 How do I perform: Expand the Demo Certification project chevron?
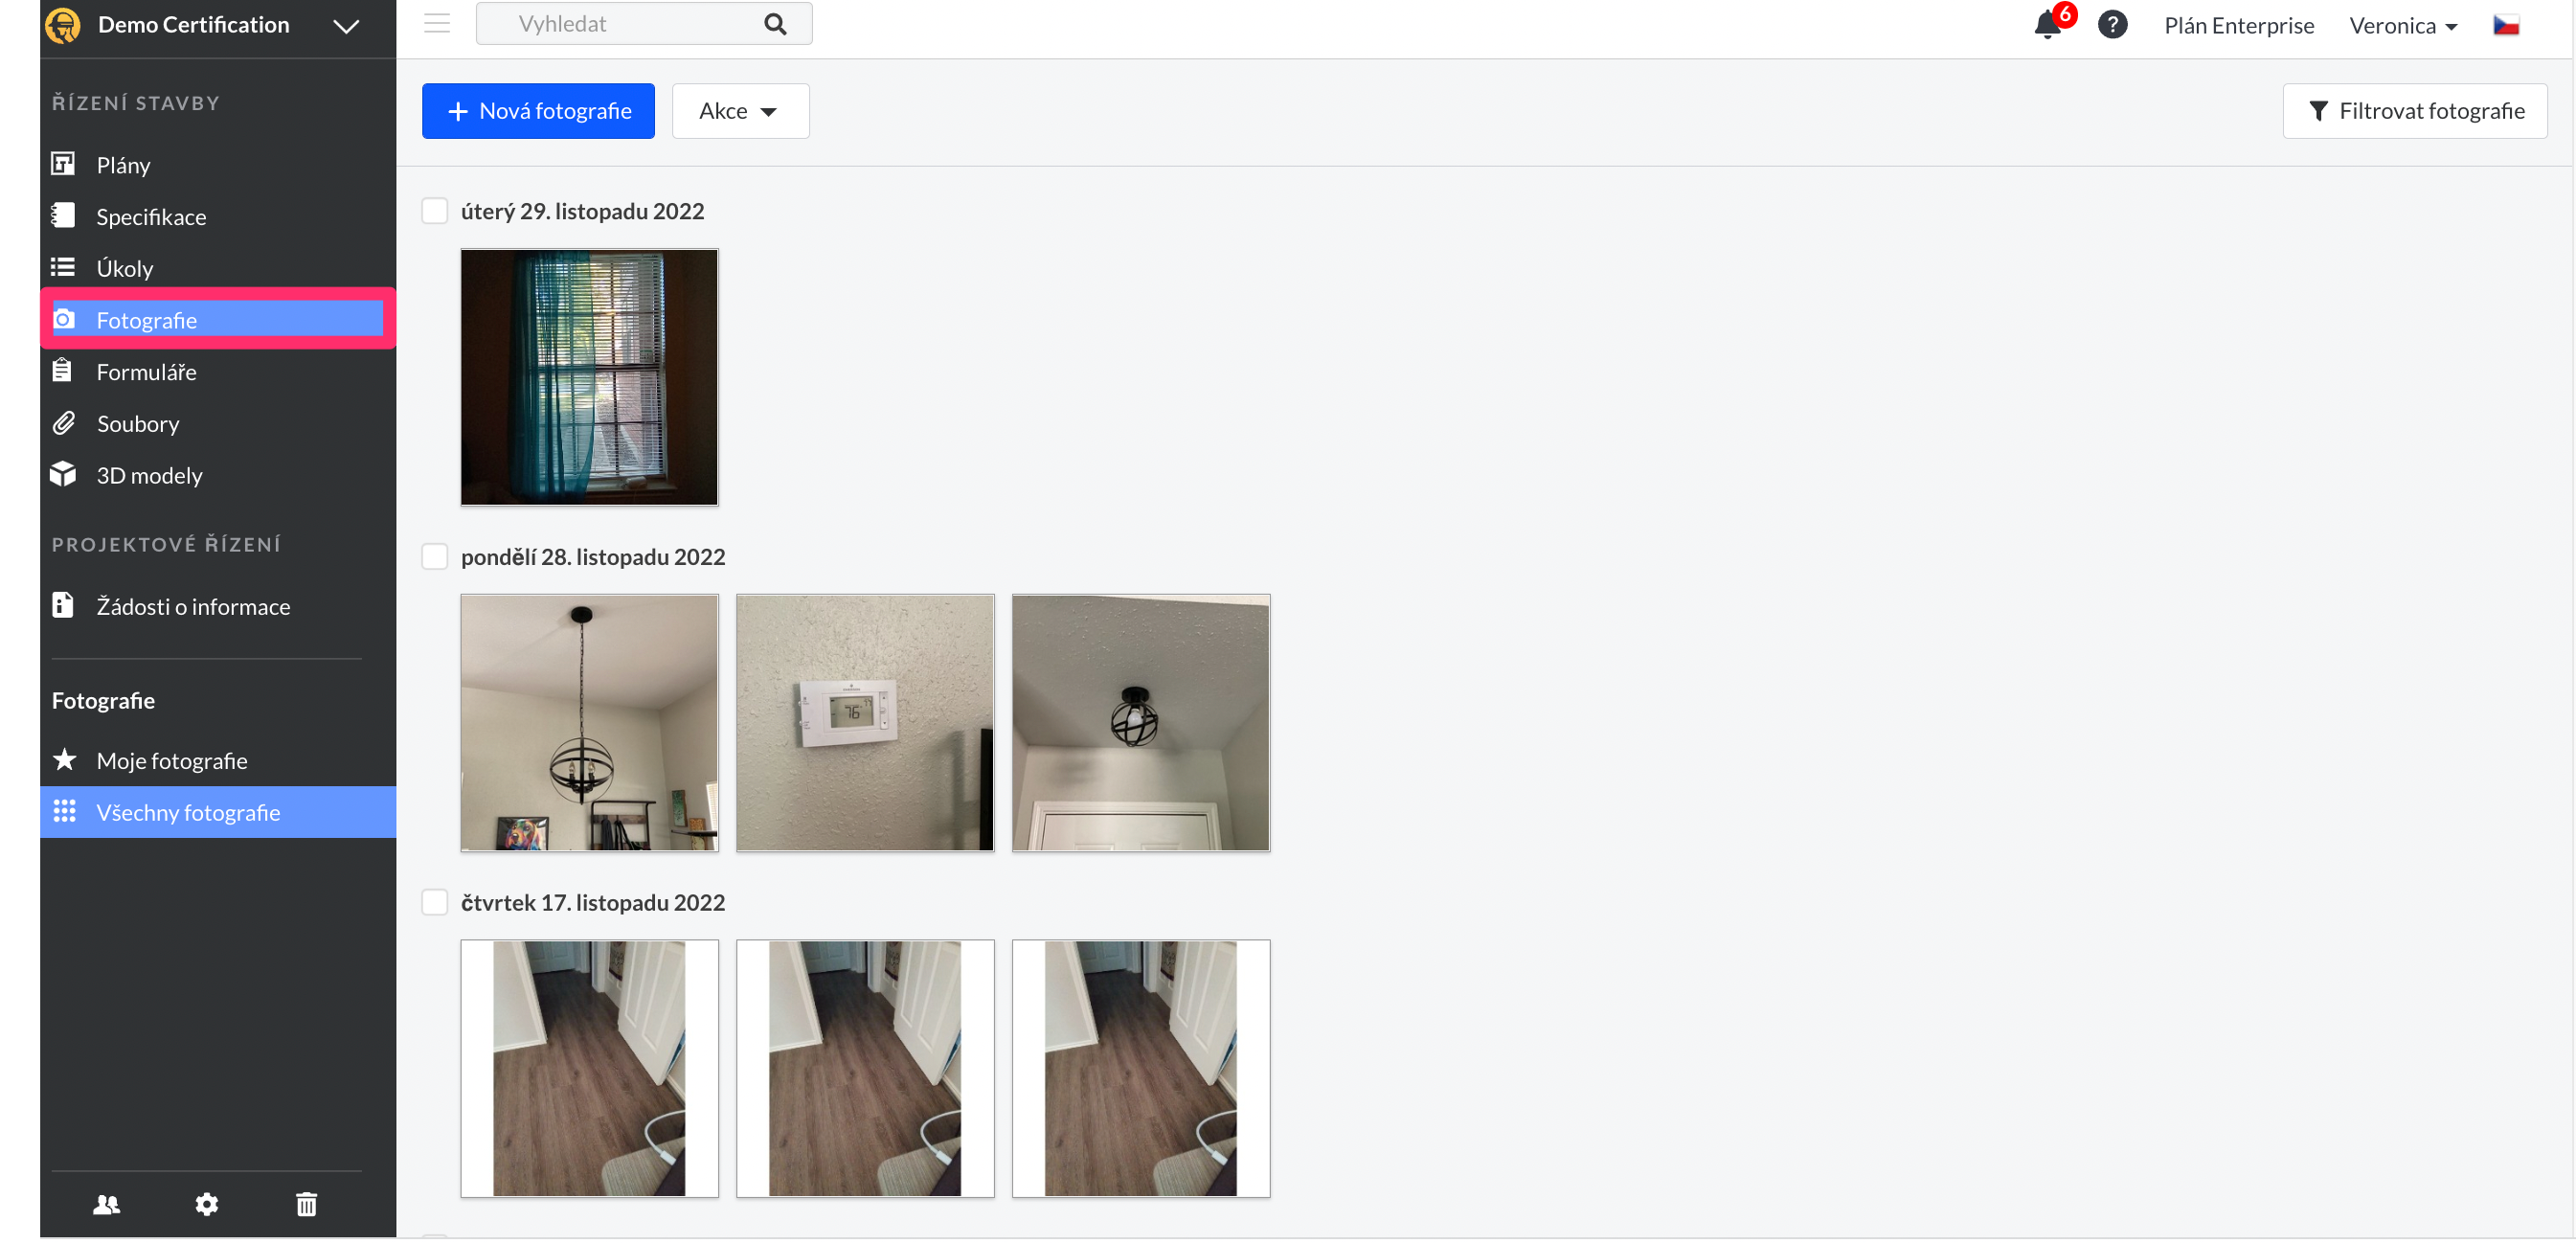point(346,26)
